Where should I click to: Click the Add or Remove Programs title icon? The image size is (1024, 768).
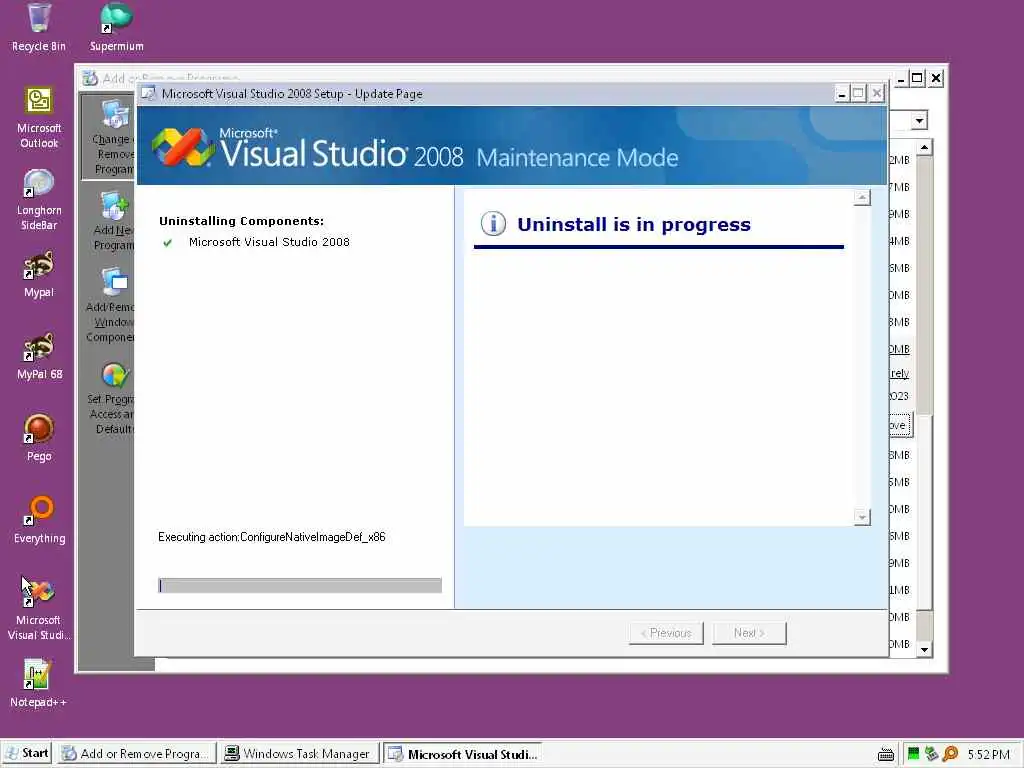point(90,78)
